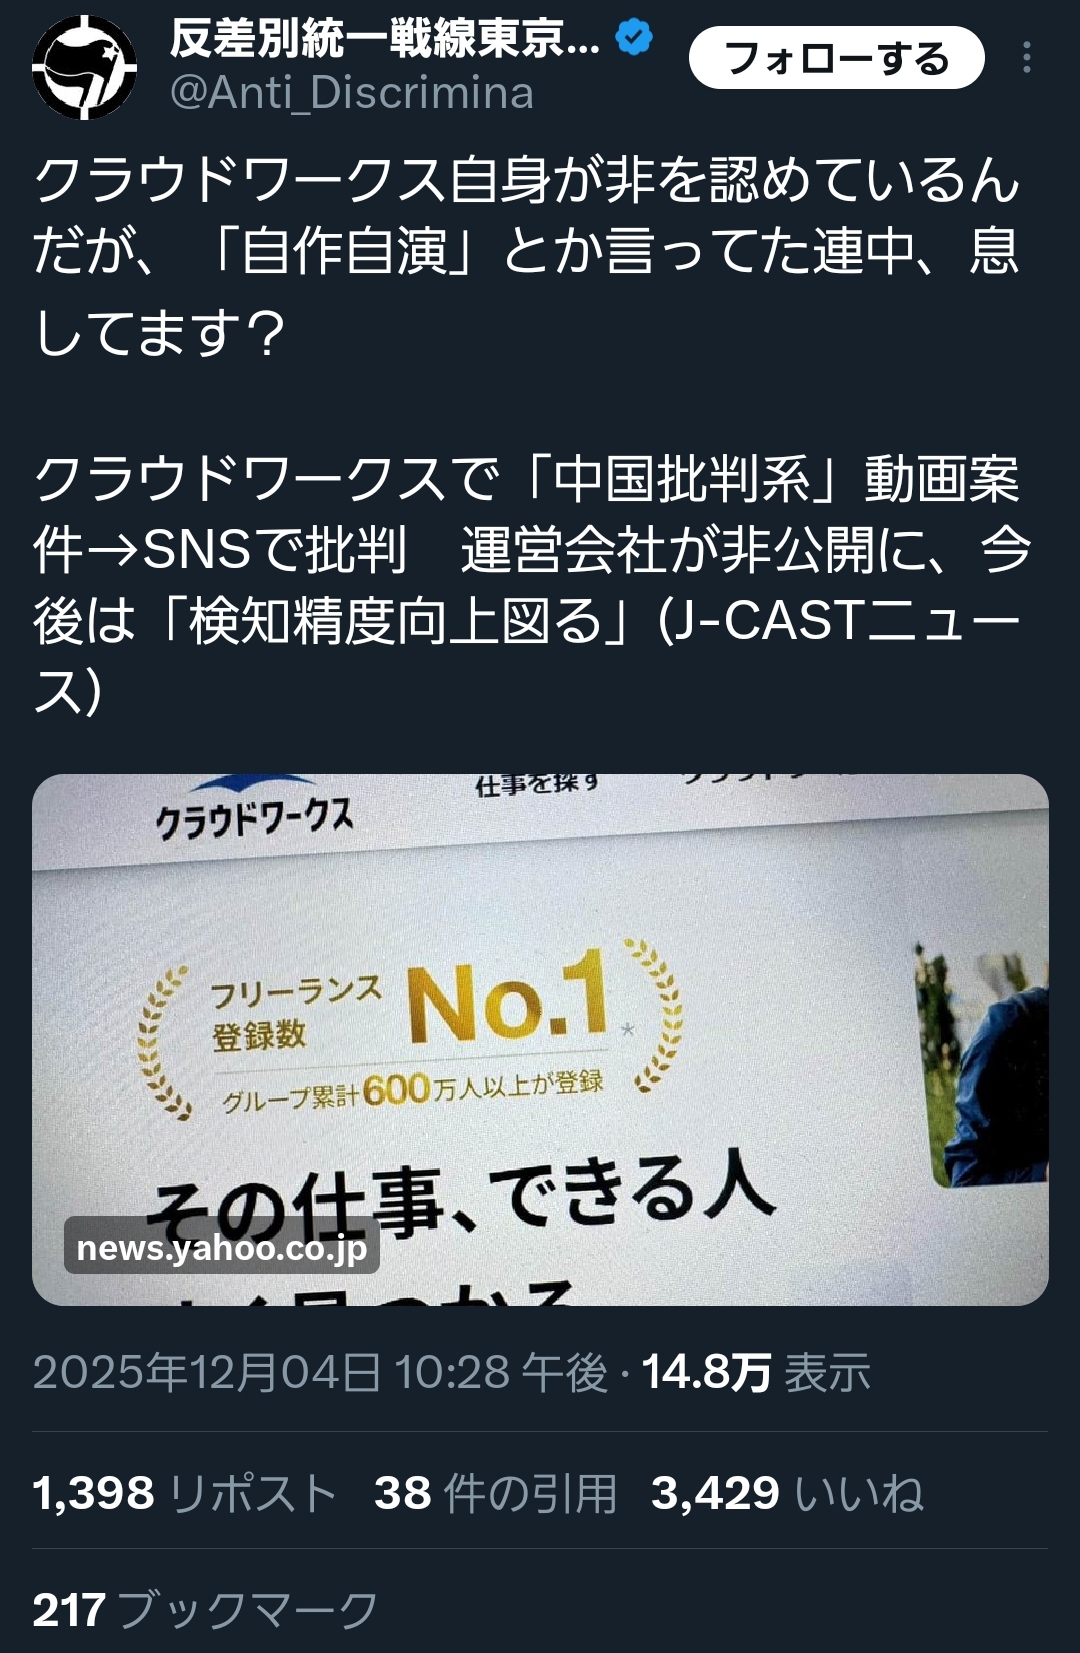Open the @Anti_Discrimina handle link

click(352, 93)
